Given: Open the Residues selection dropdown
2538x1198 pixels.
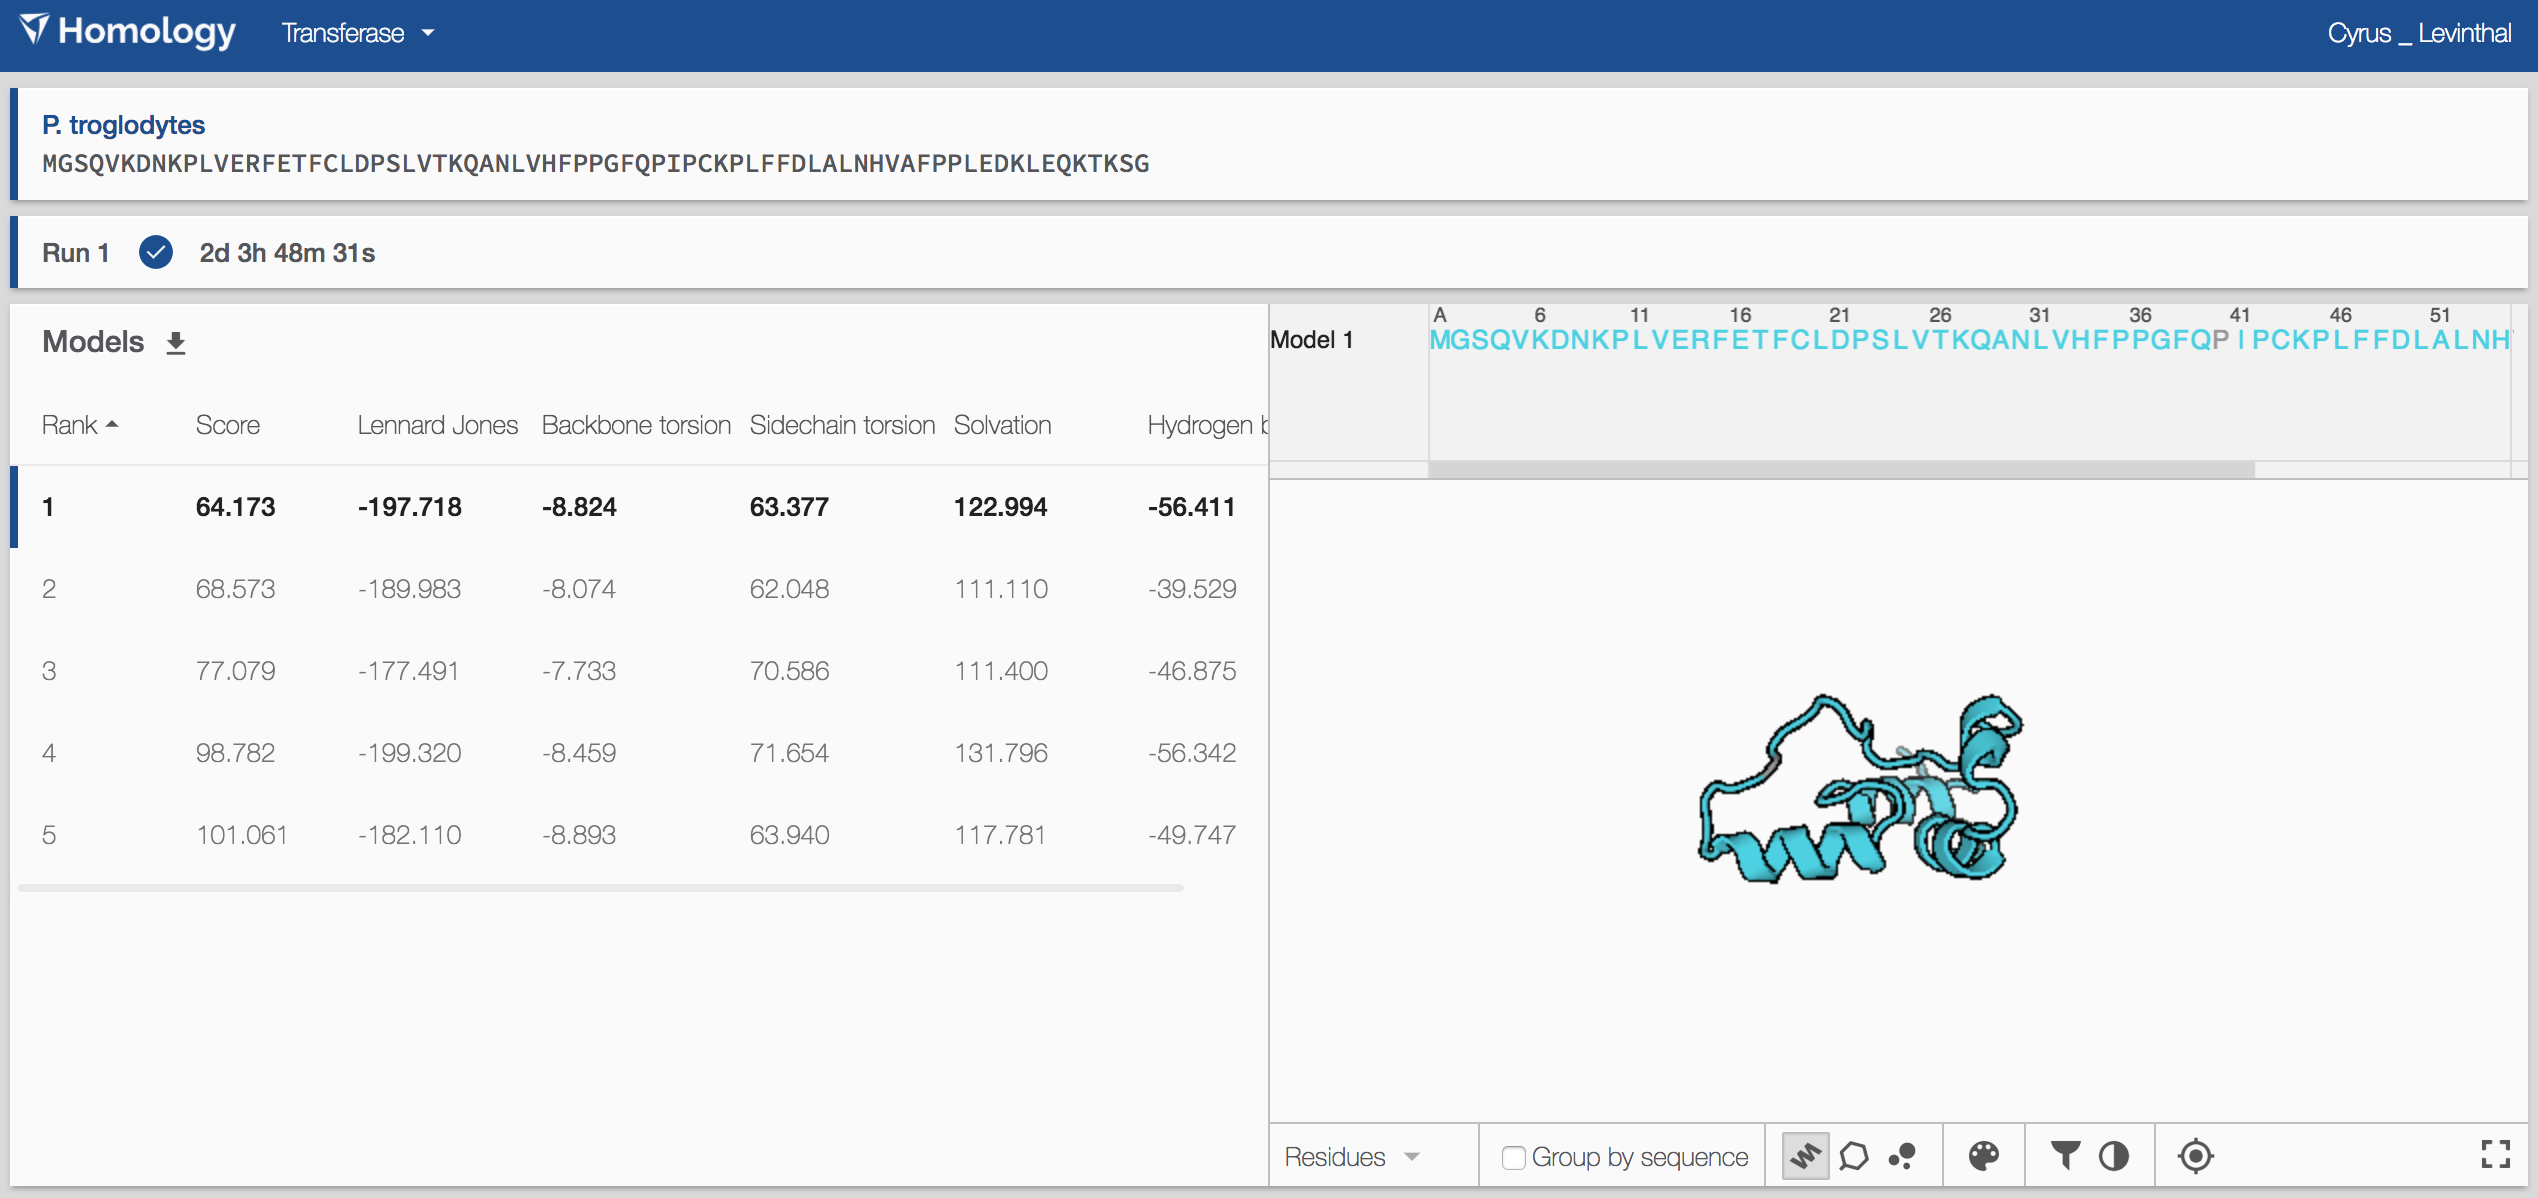Looking at the screenshot, I should [x=1352, y=1157].
